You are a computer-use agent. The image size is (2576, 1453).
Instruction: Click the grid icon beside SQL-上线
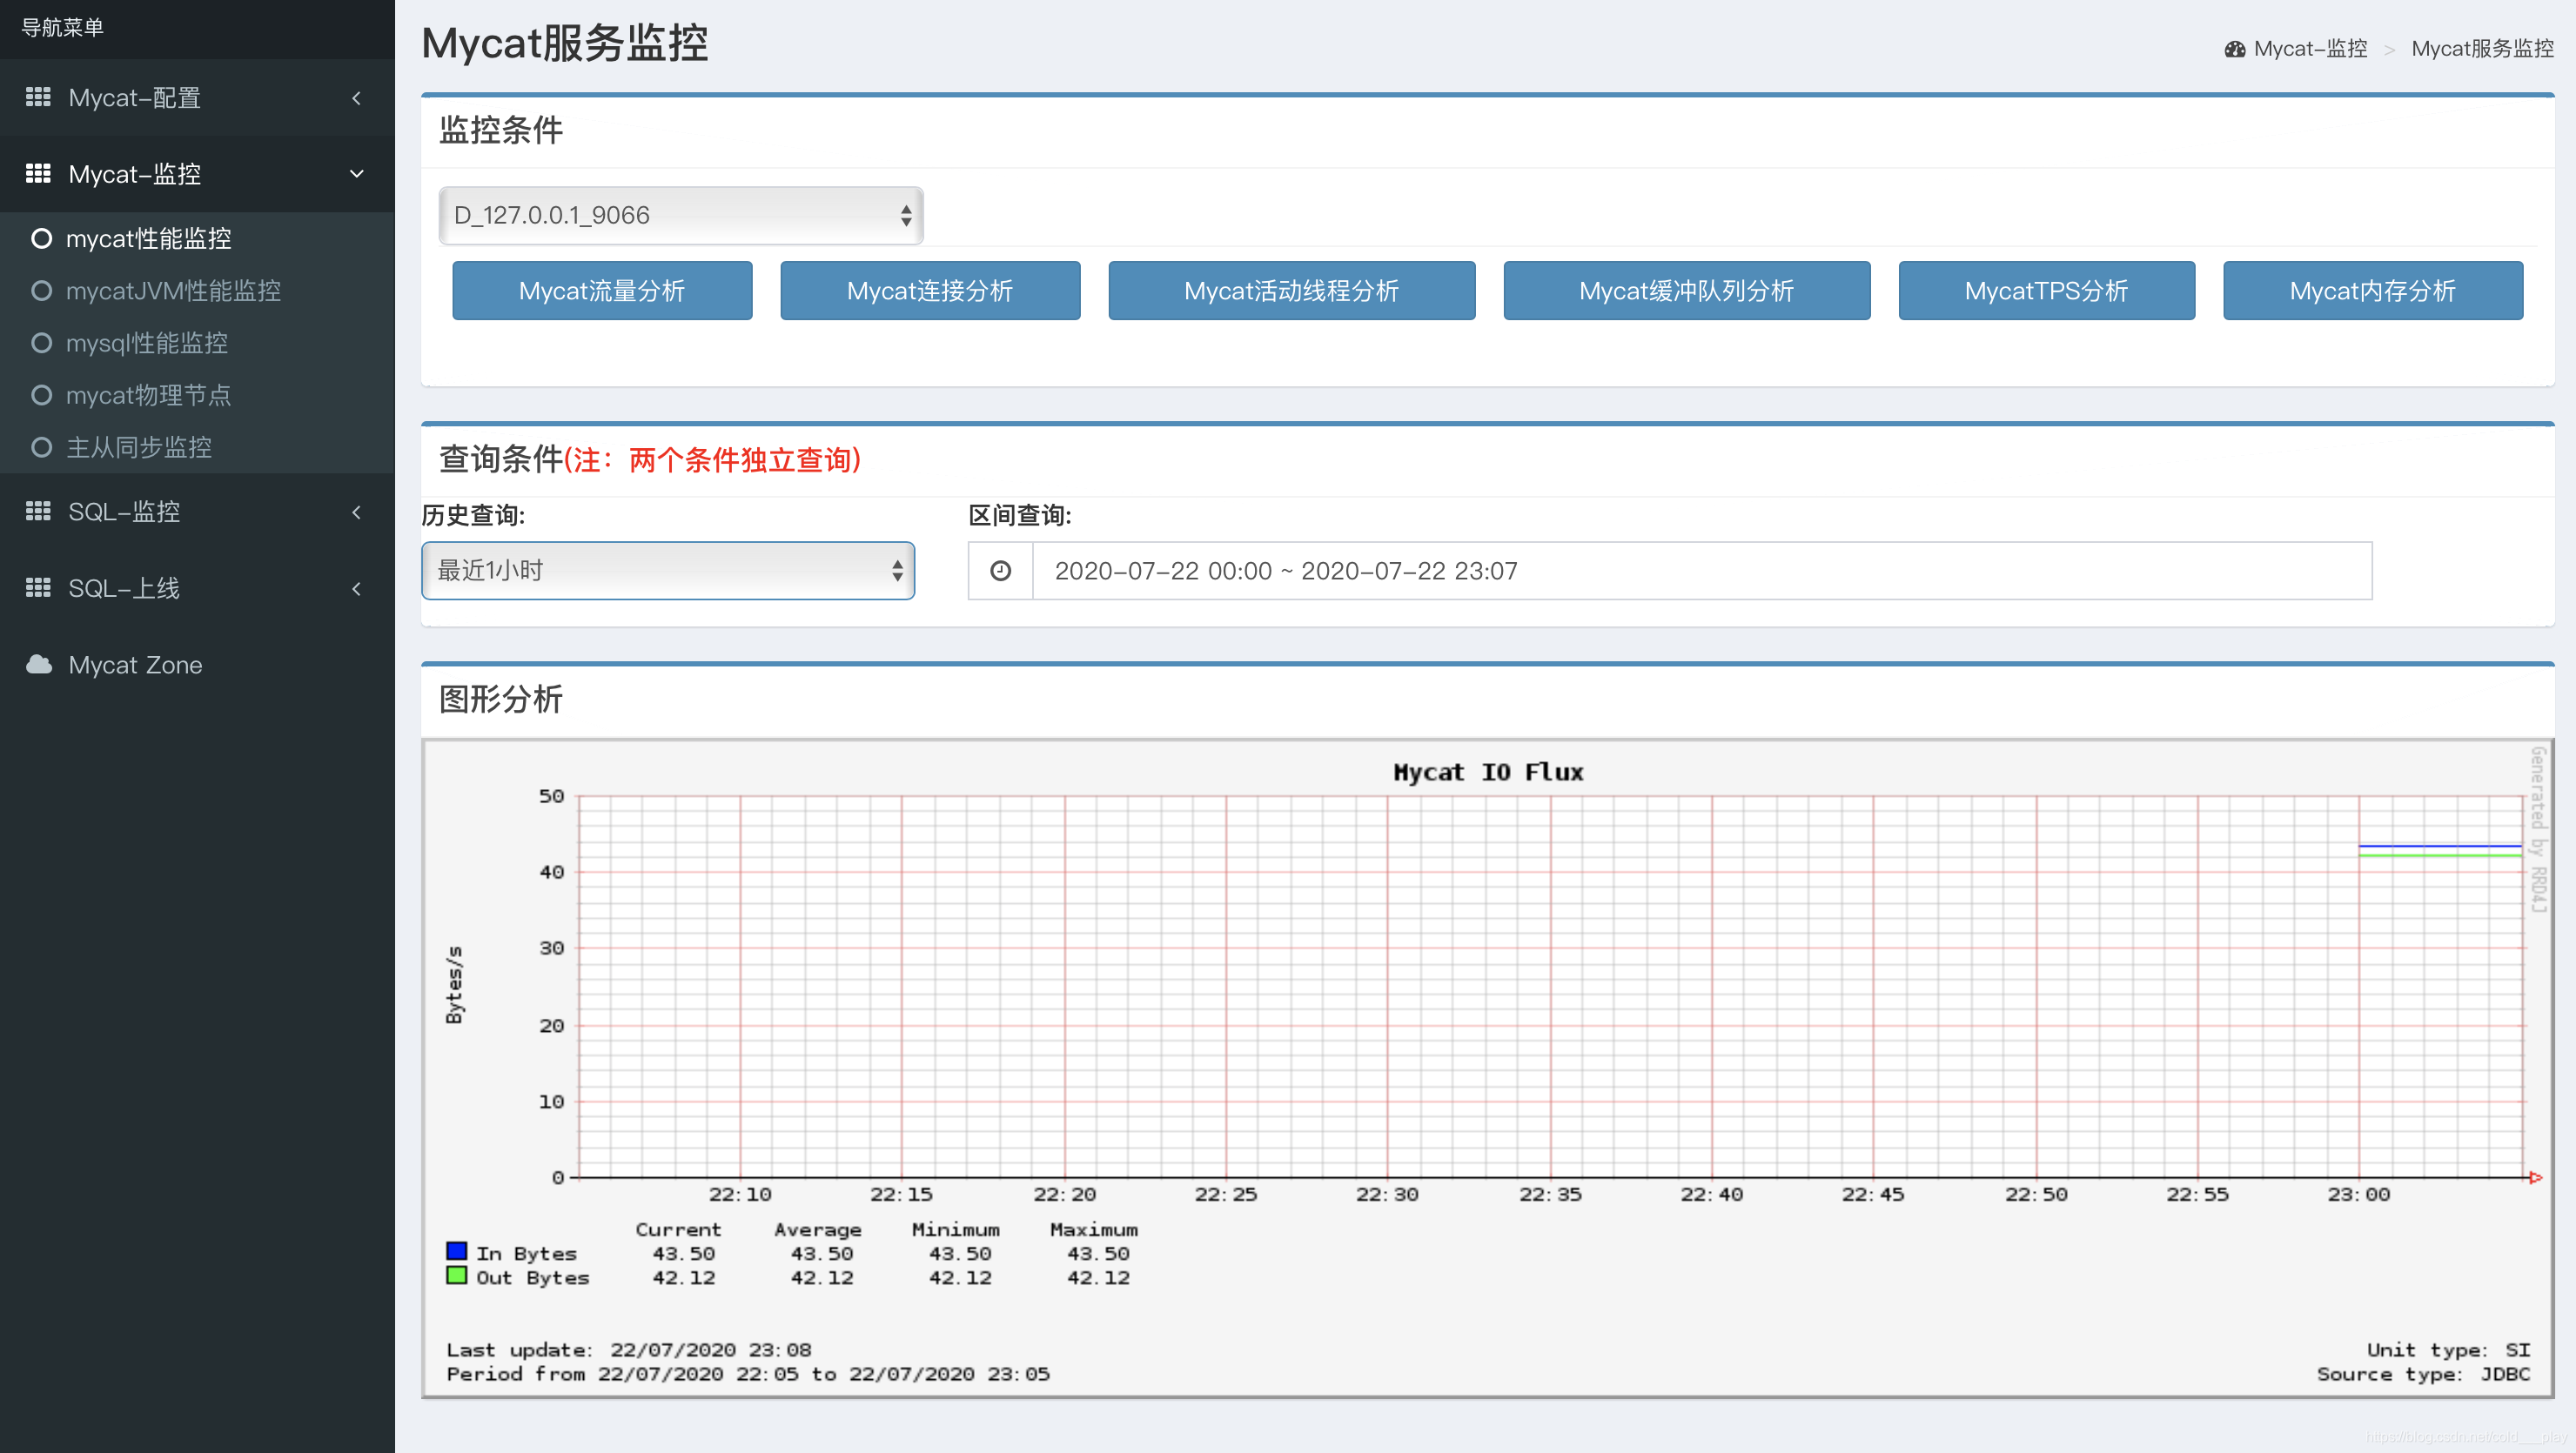[x=38, y=587]
